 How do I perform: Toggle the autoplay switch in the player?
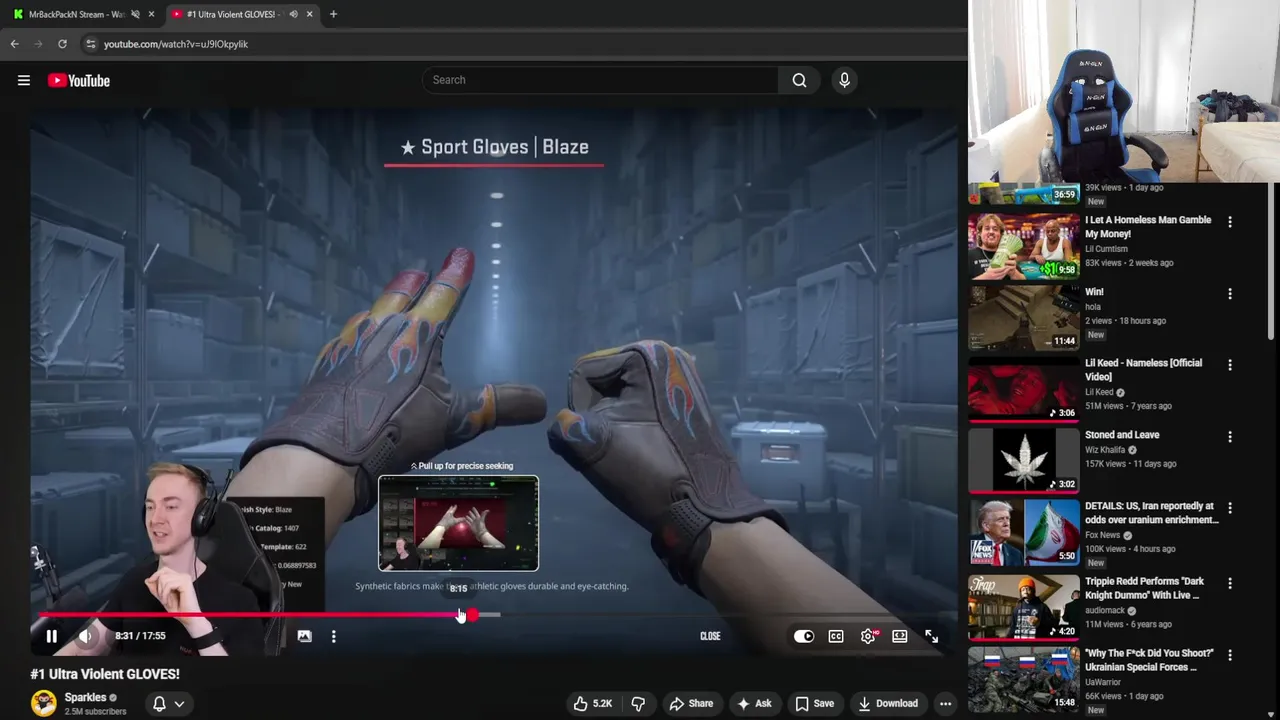(804, 636)
